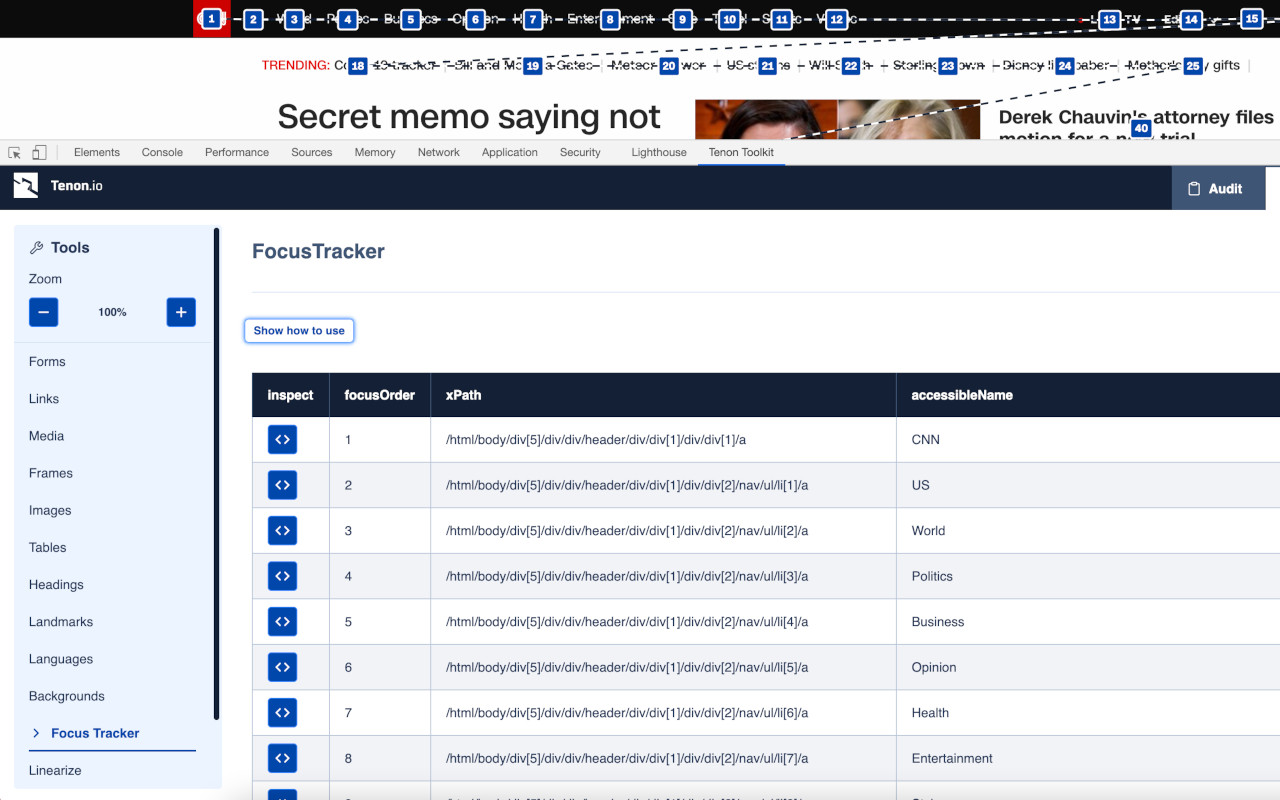
Task: Open the Landmarks tool in sidebar
Action: 61,622
